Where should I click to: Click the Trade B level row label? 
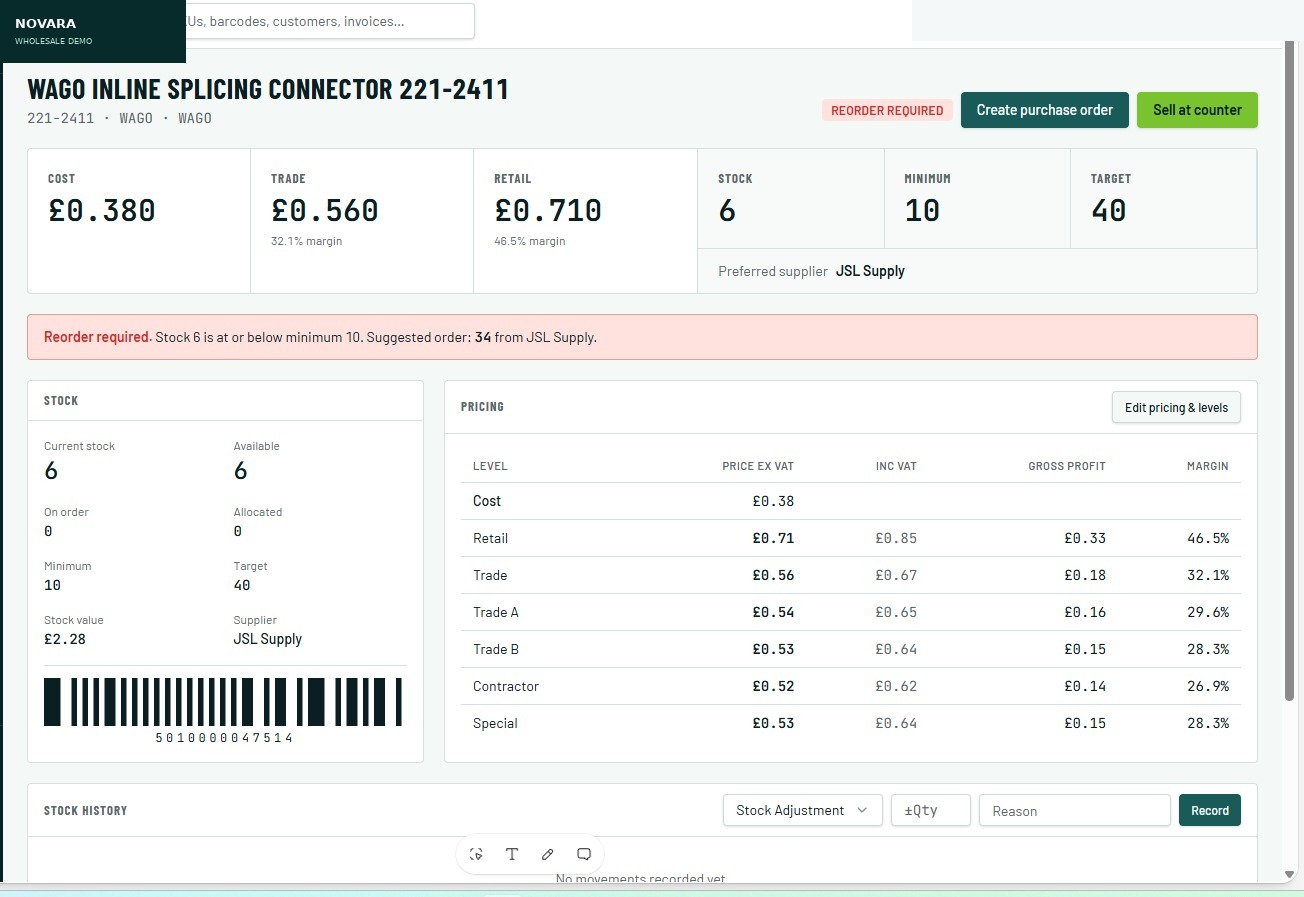496,649
